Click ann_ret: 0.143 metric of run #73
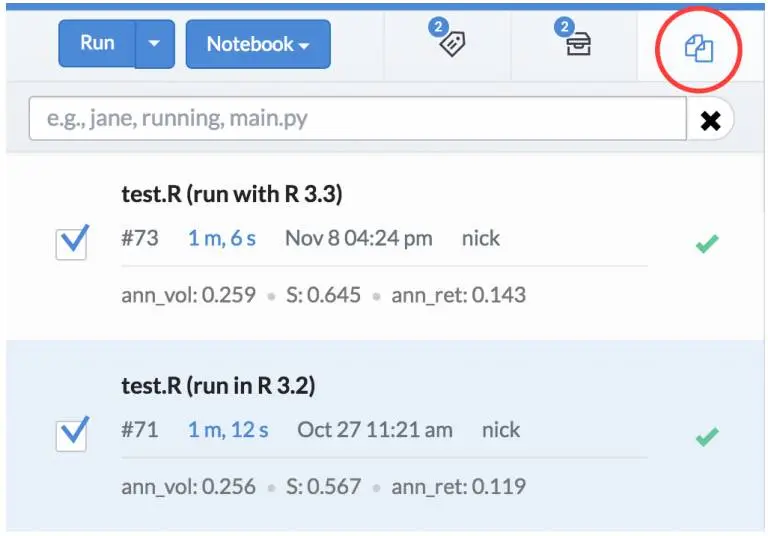 (458, 295)
